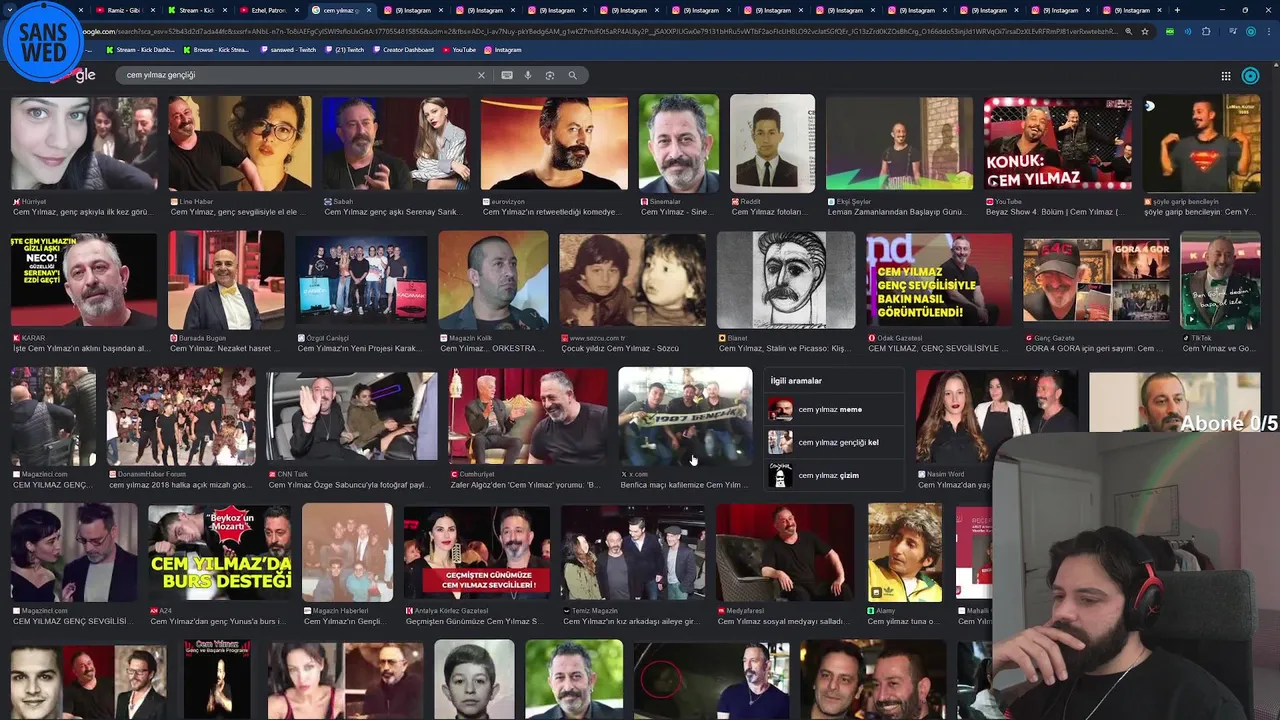Image resolution: width=1280 pixels, height=720 pixels.
Task: Open 'cem yılmaz 2018 halka açık mizah' caption
Action: [180, 485]
